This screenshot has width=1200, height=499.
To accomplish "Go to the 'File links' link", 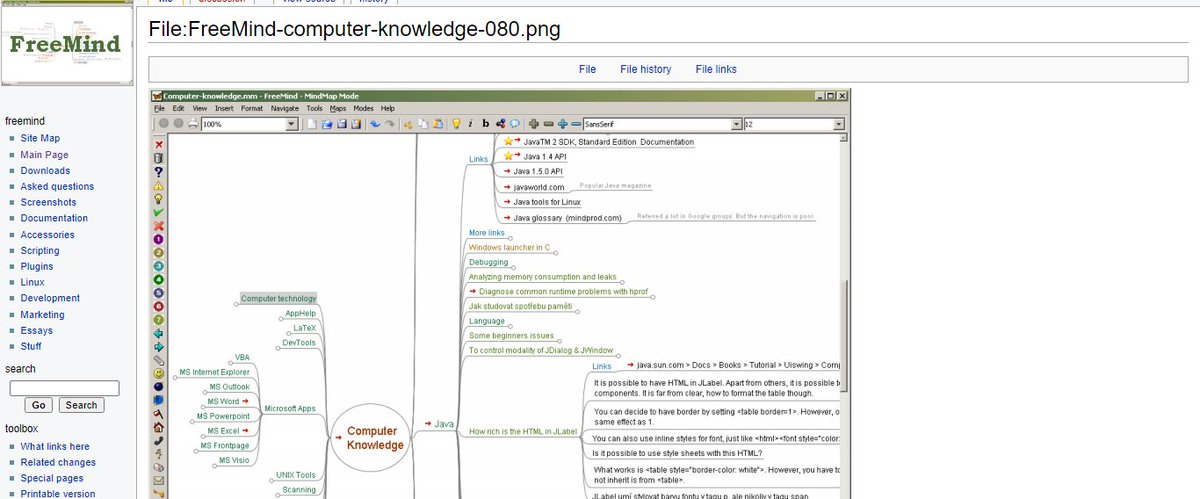I will pos(716,69).
